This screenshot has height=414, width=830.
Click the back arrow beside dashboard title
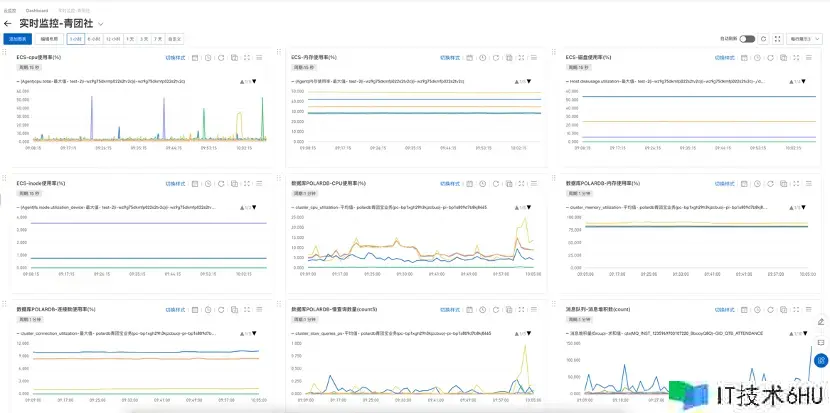[x=8, y=23]
